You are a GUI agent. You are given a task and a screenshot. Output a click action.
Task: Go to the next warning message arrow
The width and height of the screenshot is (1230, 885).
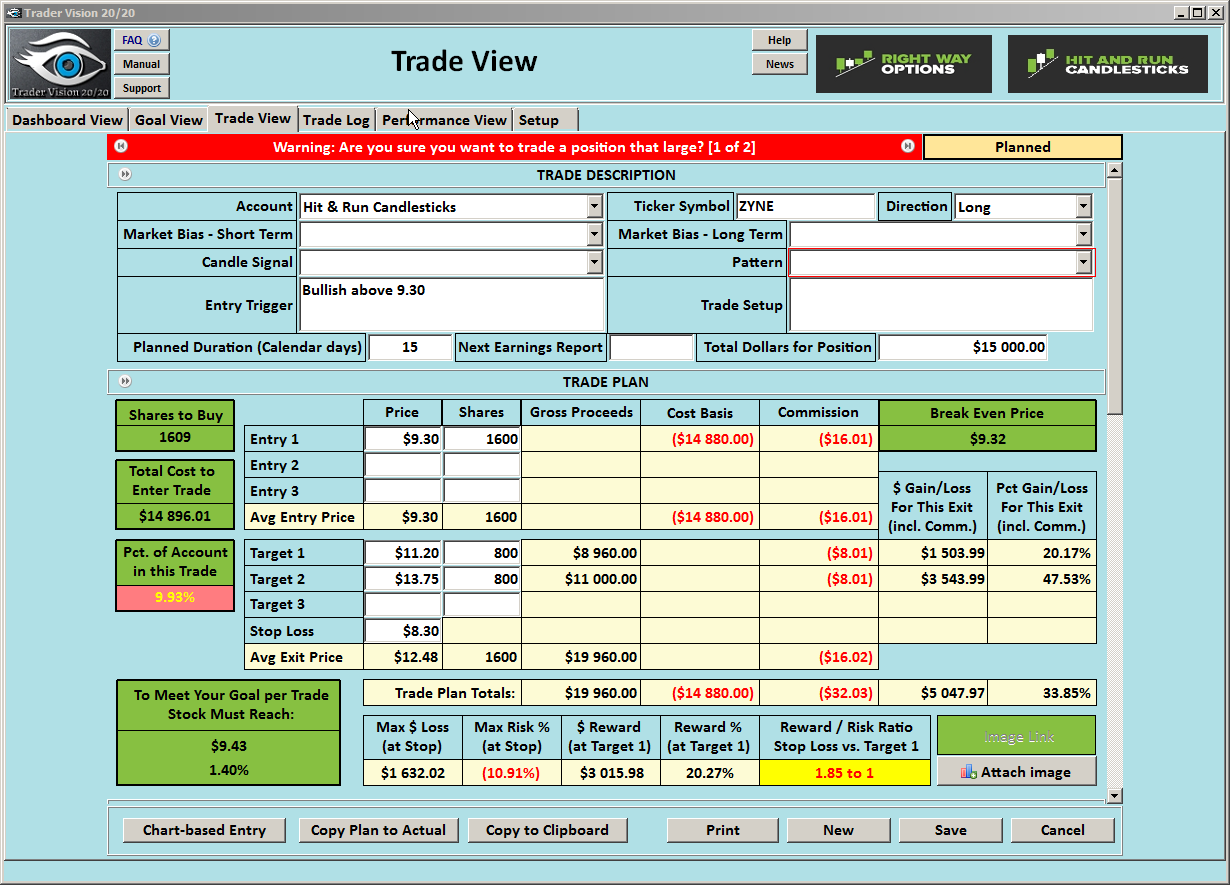point(907,146)
